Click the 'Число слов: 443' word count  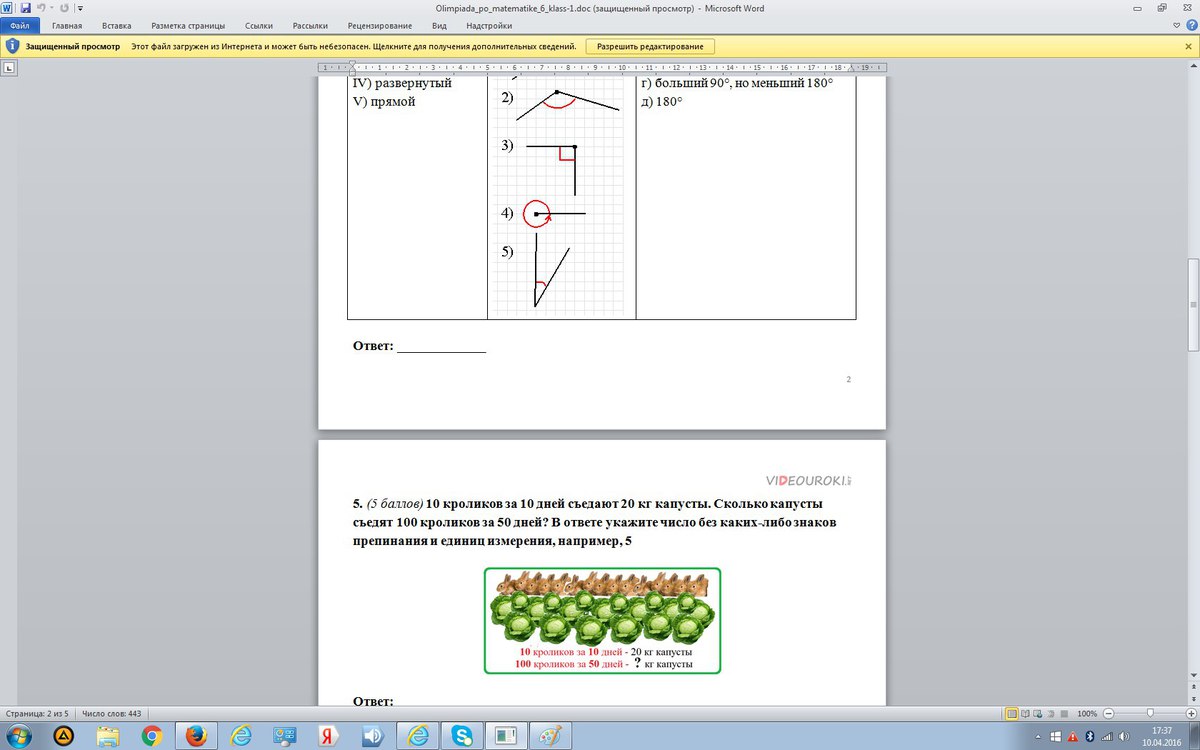(111, 714)
